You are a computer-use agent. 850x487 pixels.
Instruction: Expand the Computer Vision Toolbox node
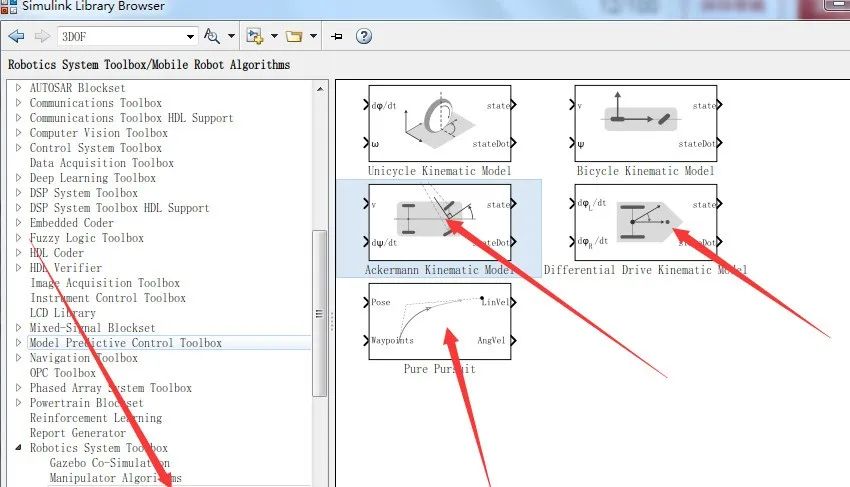[19, 133]
